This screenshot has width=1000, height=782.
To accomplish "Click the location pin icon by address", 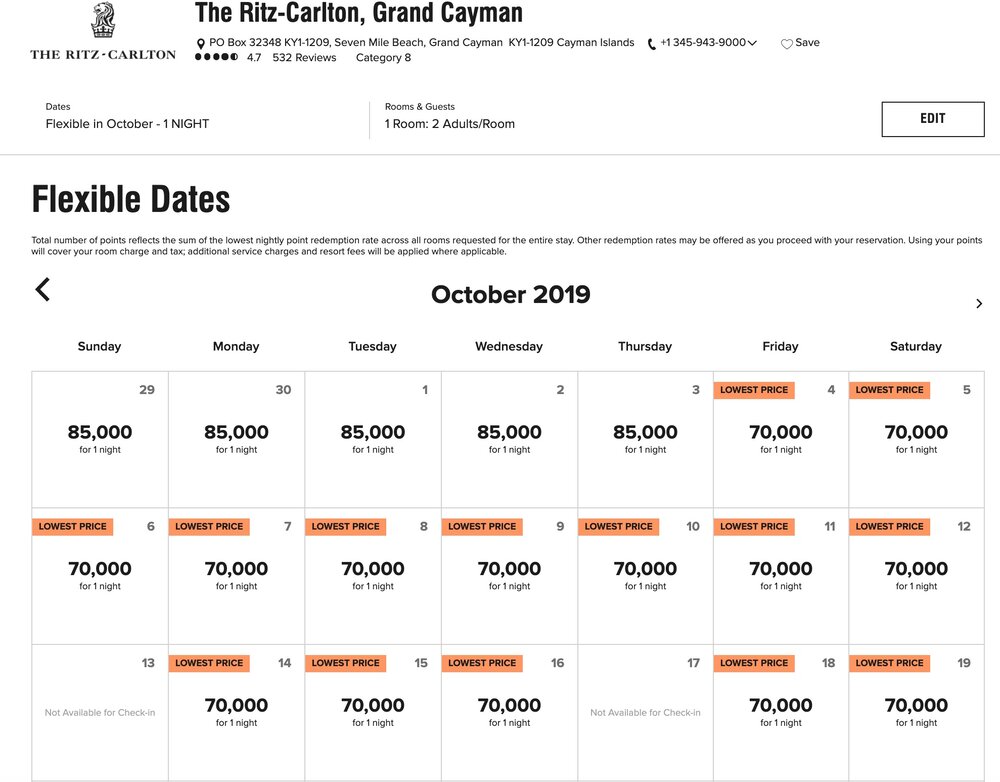I will click(x=200, y=44).
